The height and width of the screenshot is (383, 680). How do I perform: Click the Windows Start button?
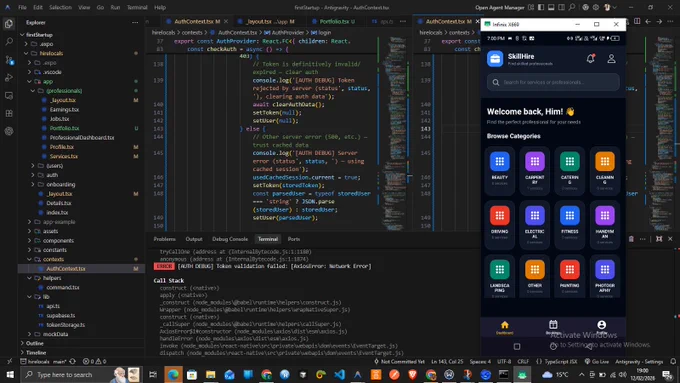(x=10, y=374)
